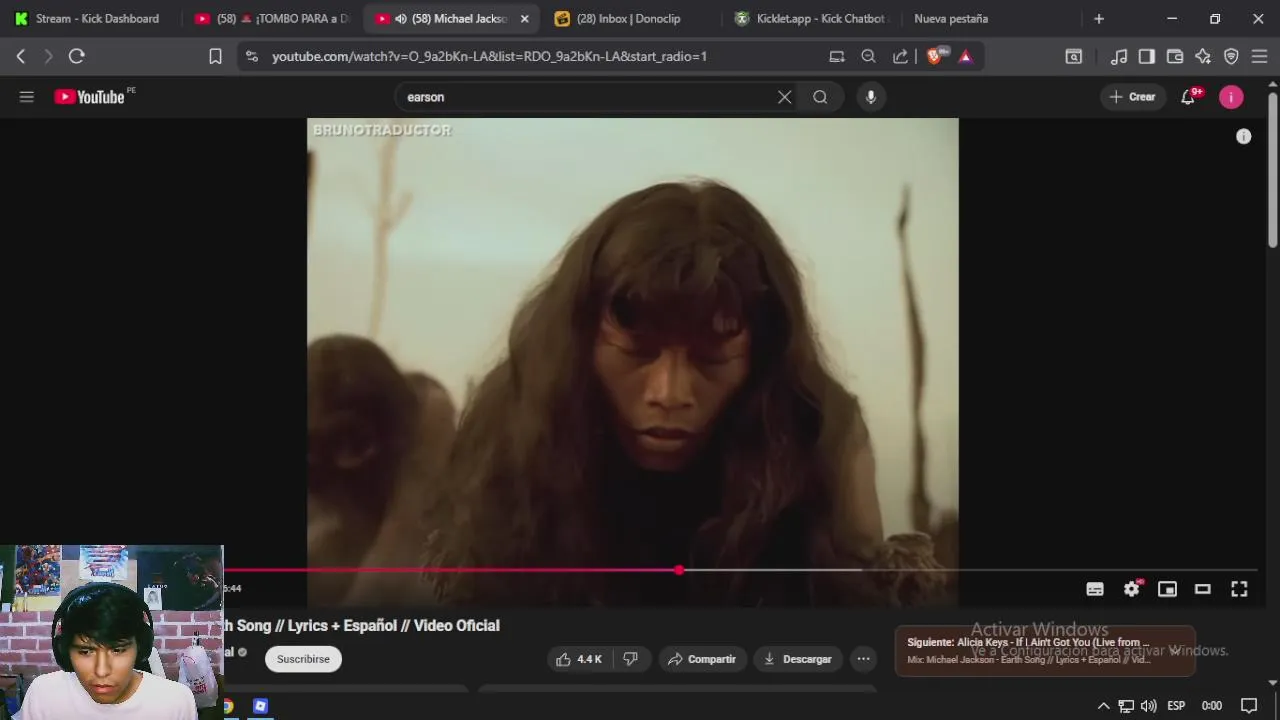Open YouTube notifications bell
This screenshot has height=720, width=1280.
coord(1188,97)
